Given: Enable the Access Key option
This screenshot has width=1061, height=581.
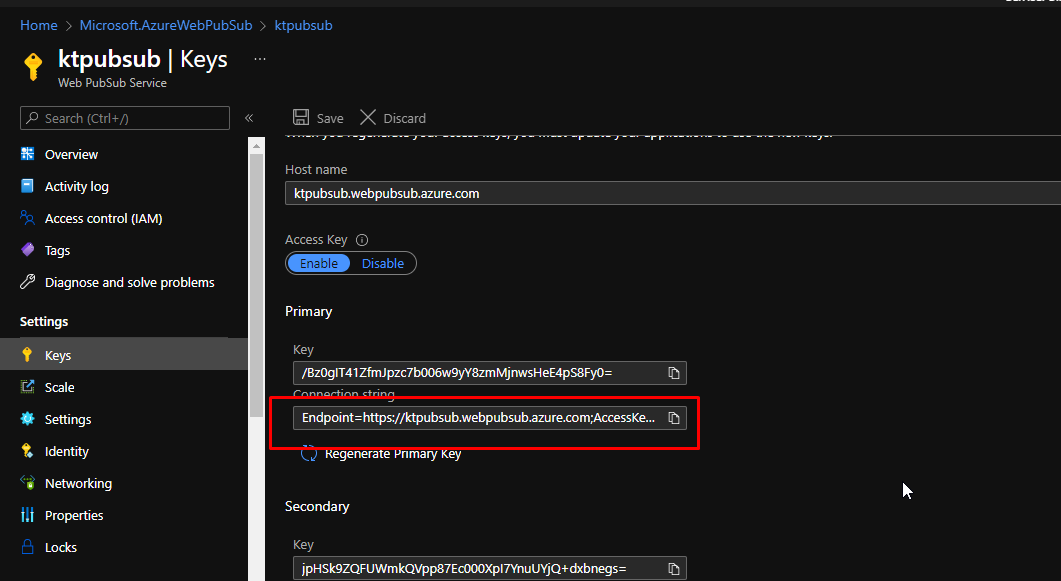Looking at the screenshot, I should pos(319,263).
